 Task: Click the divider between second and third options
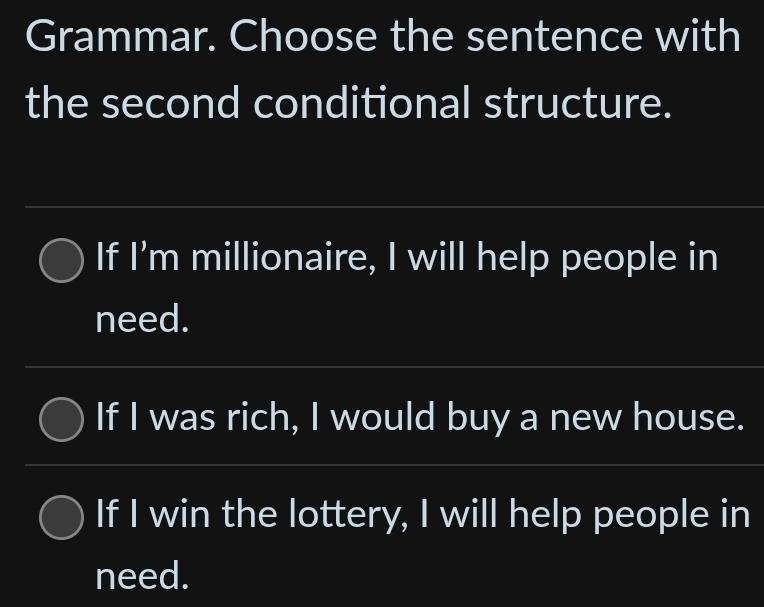tap(393, 465)
